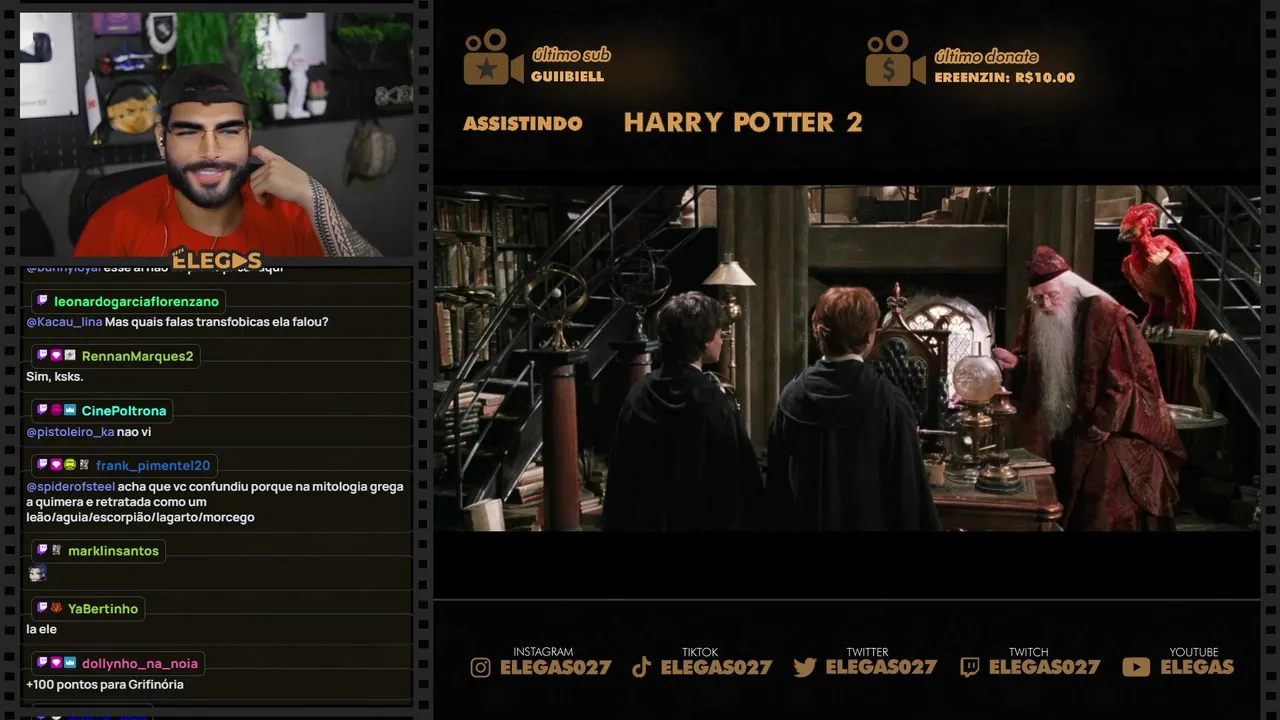This screenshot has height=720, width=1280.
Task: Open CinePoltrona chat username
Action: [x=124, y=411]
